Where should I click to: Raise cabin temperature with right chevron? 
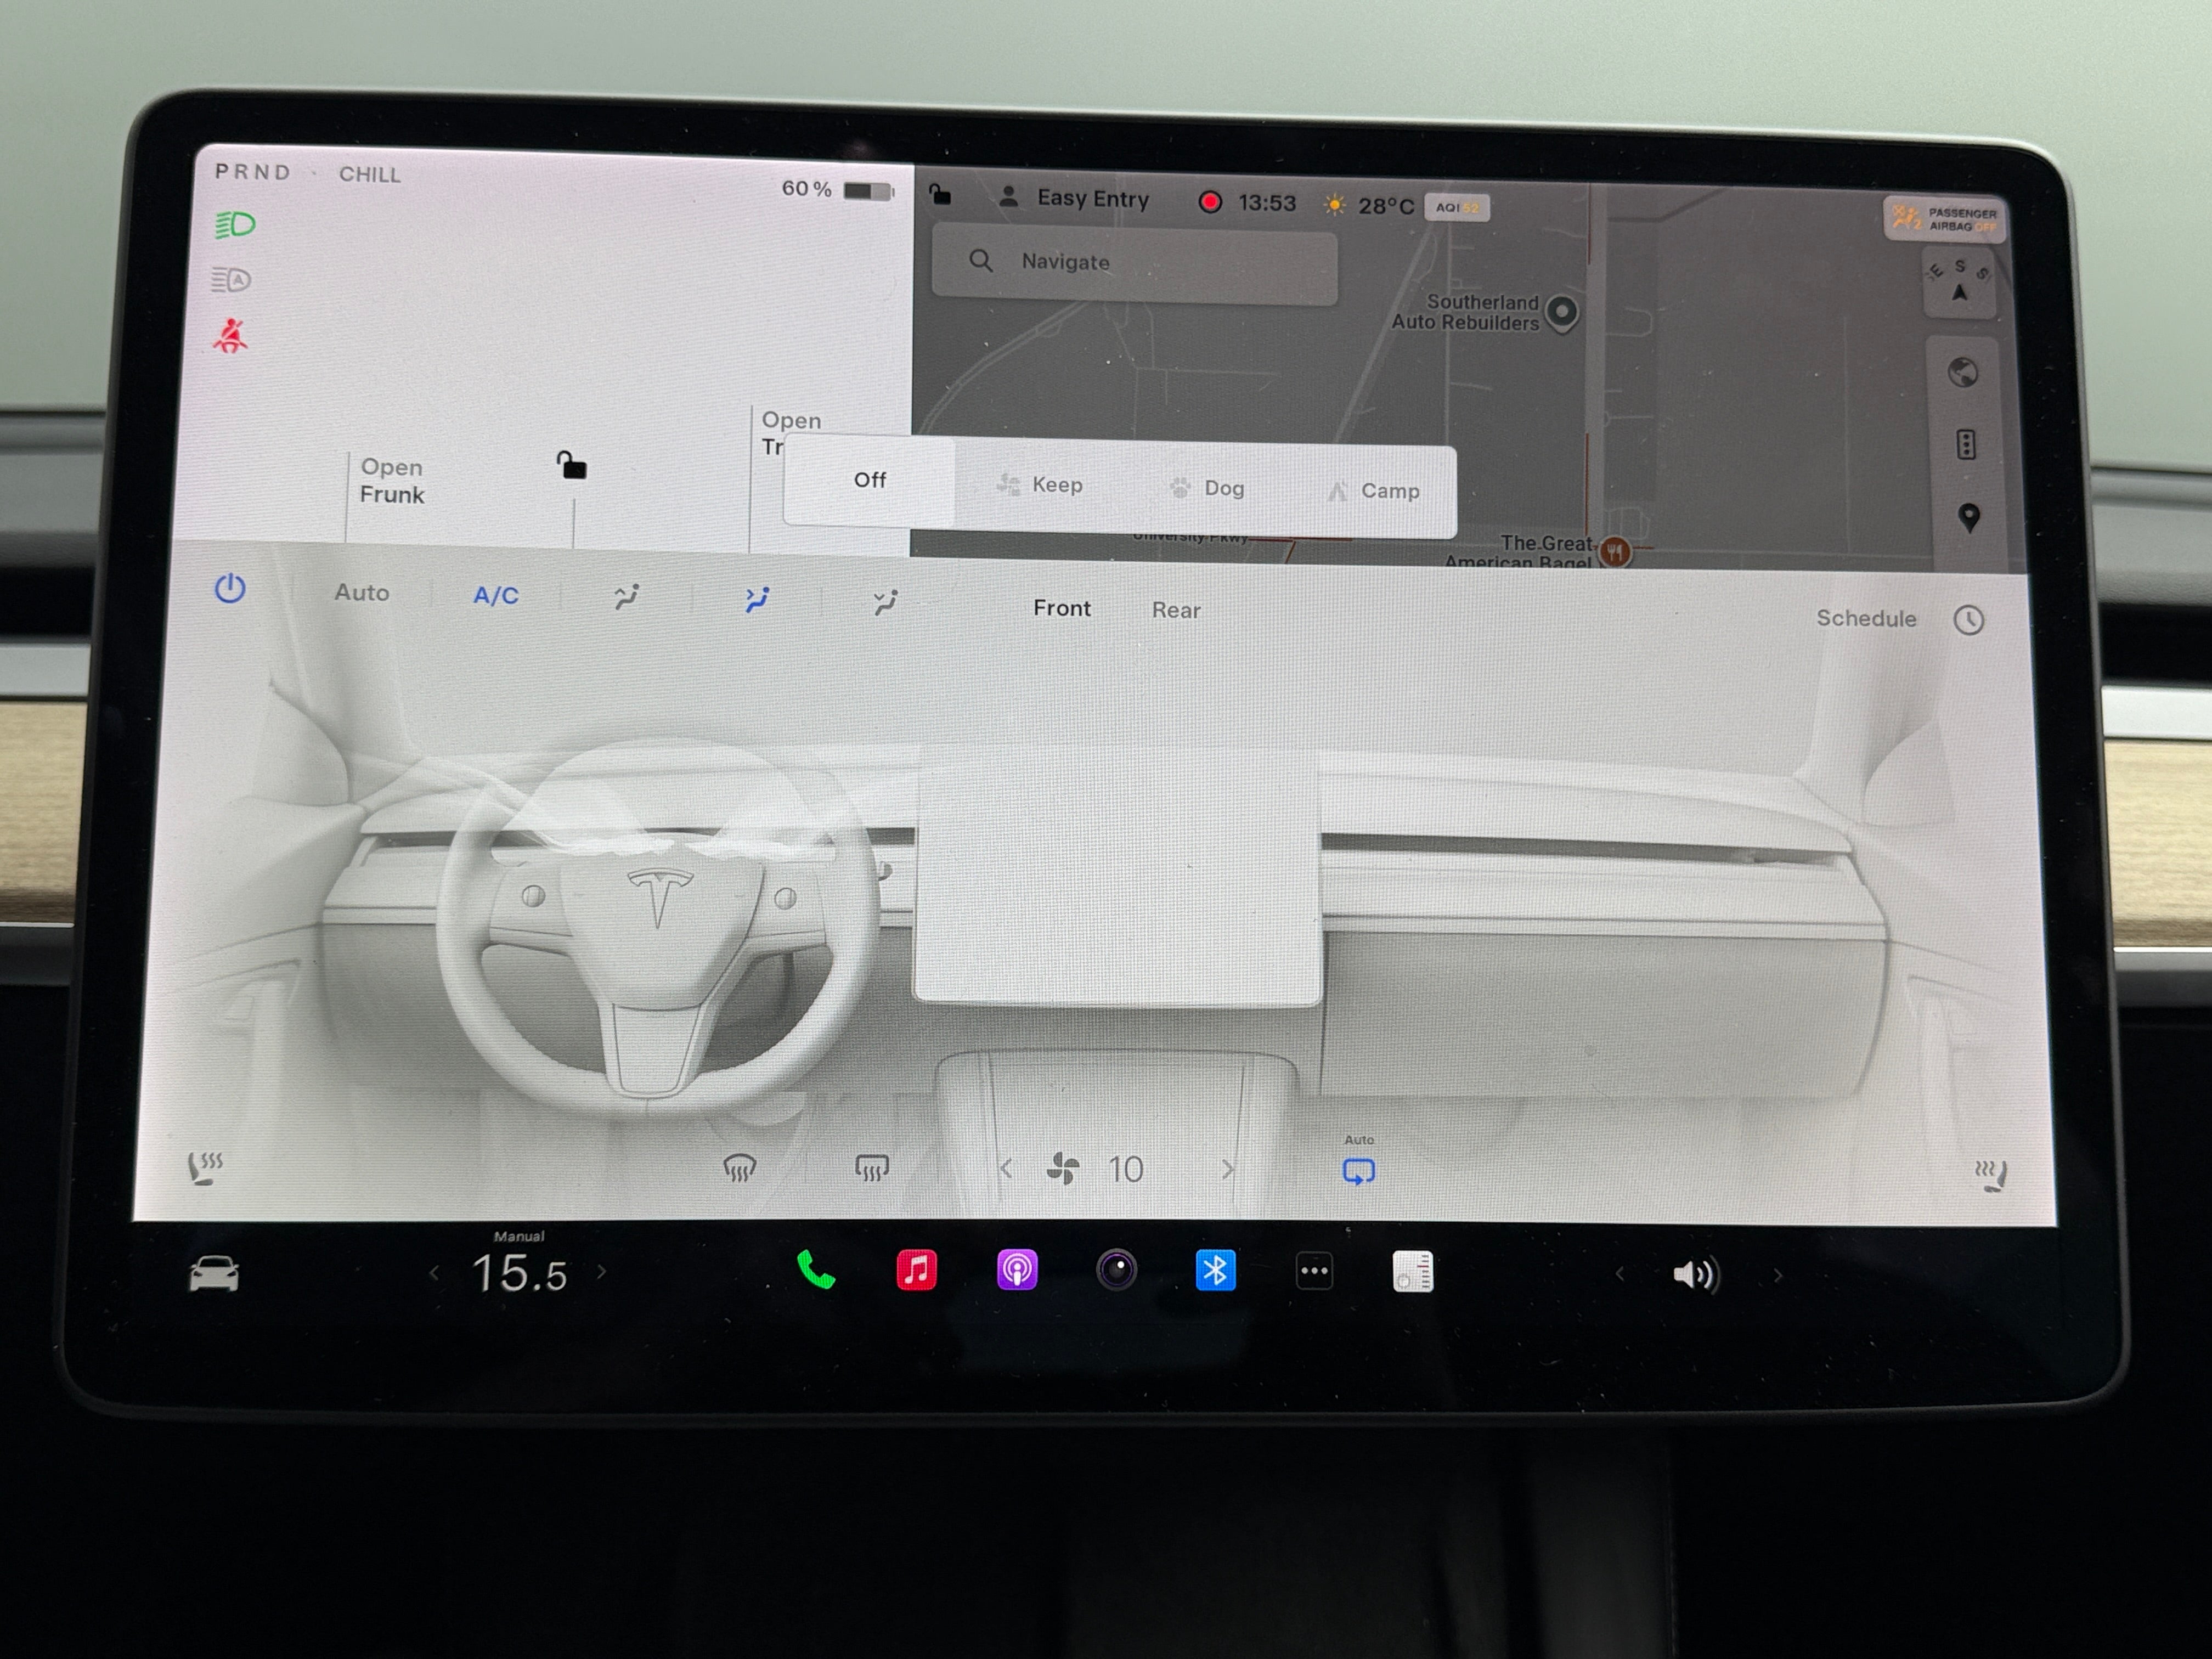(x=601, y=1272)
